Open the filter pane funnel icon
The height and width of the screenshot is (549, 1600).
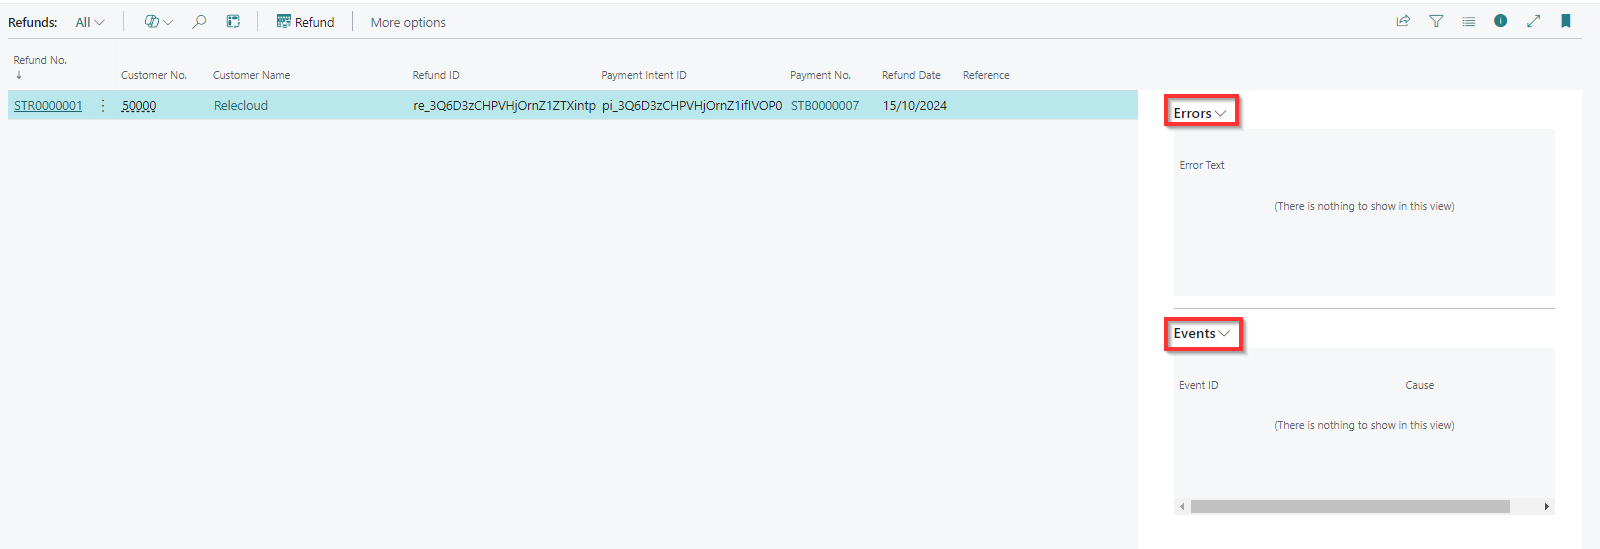pyautogui.click(x=1436, y=21)
